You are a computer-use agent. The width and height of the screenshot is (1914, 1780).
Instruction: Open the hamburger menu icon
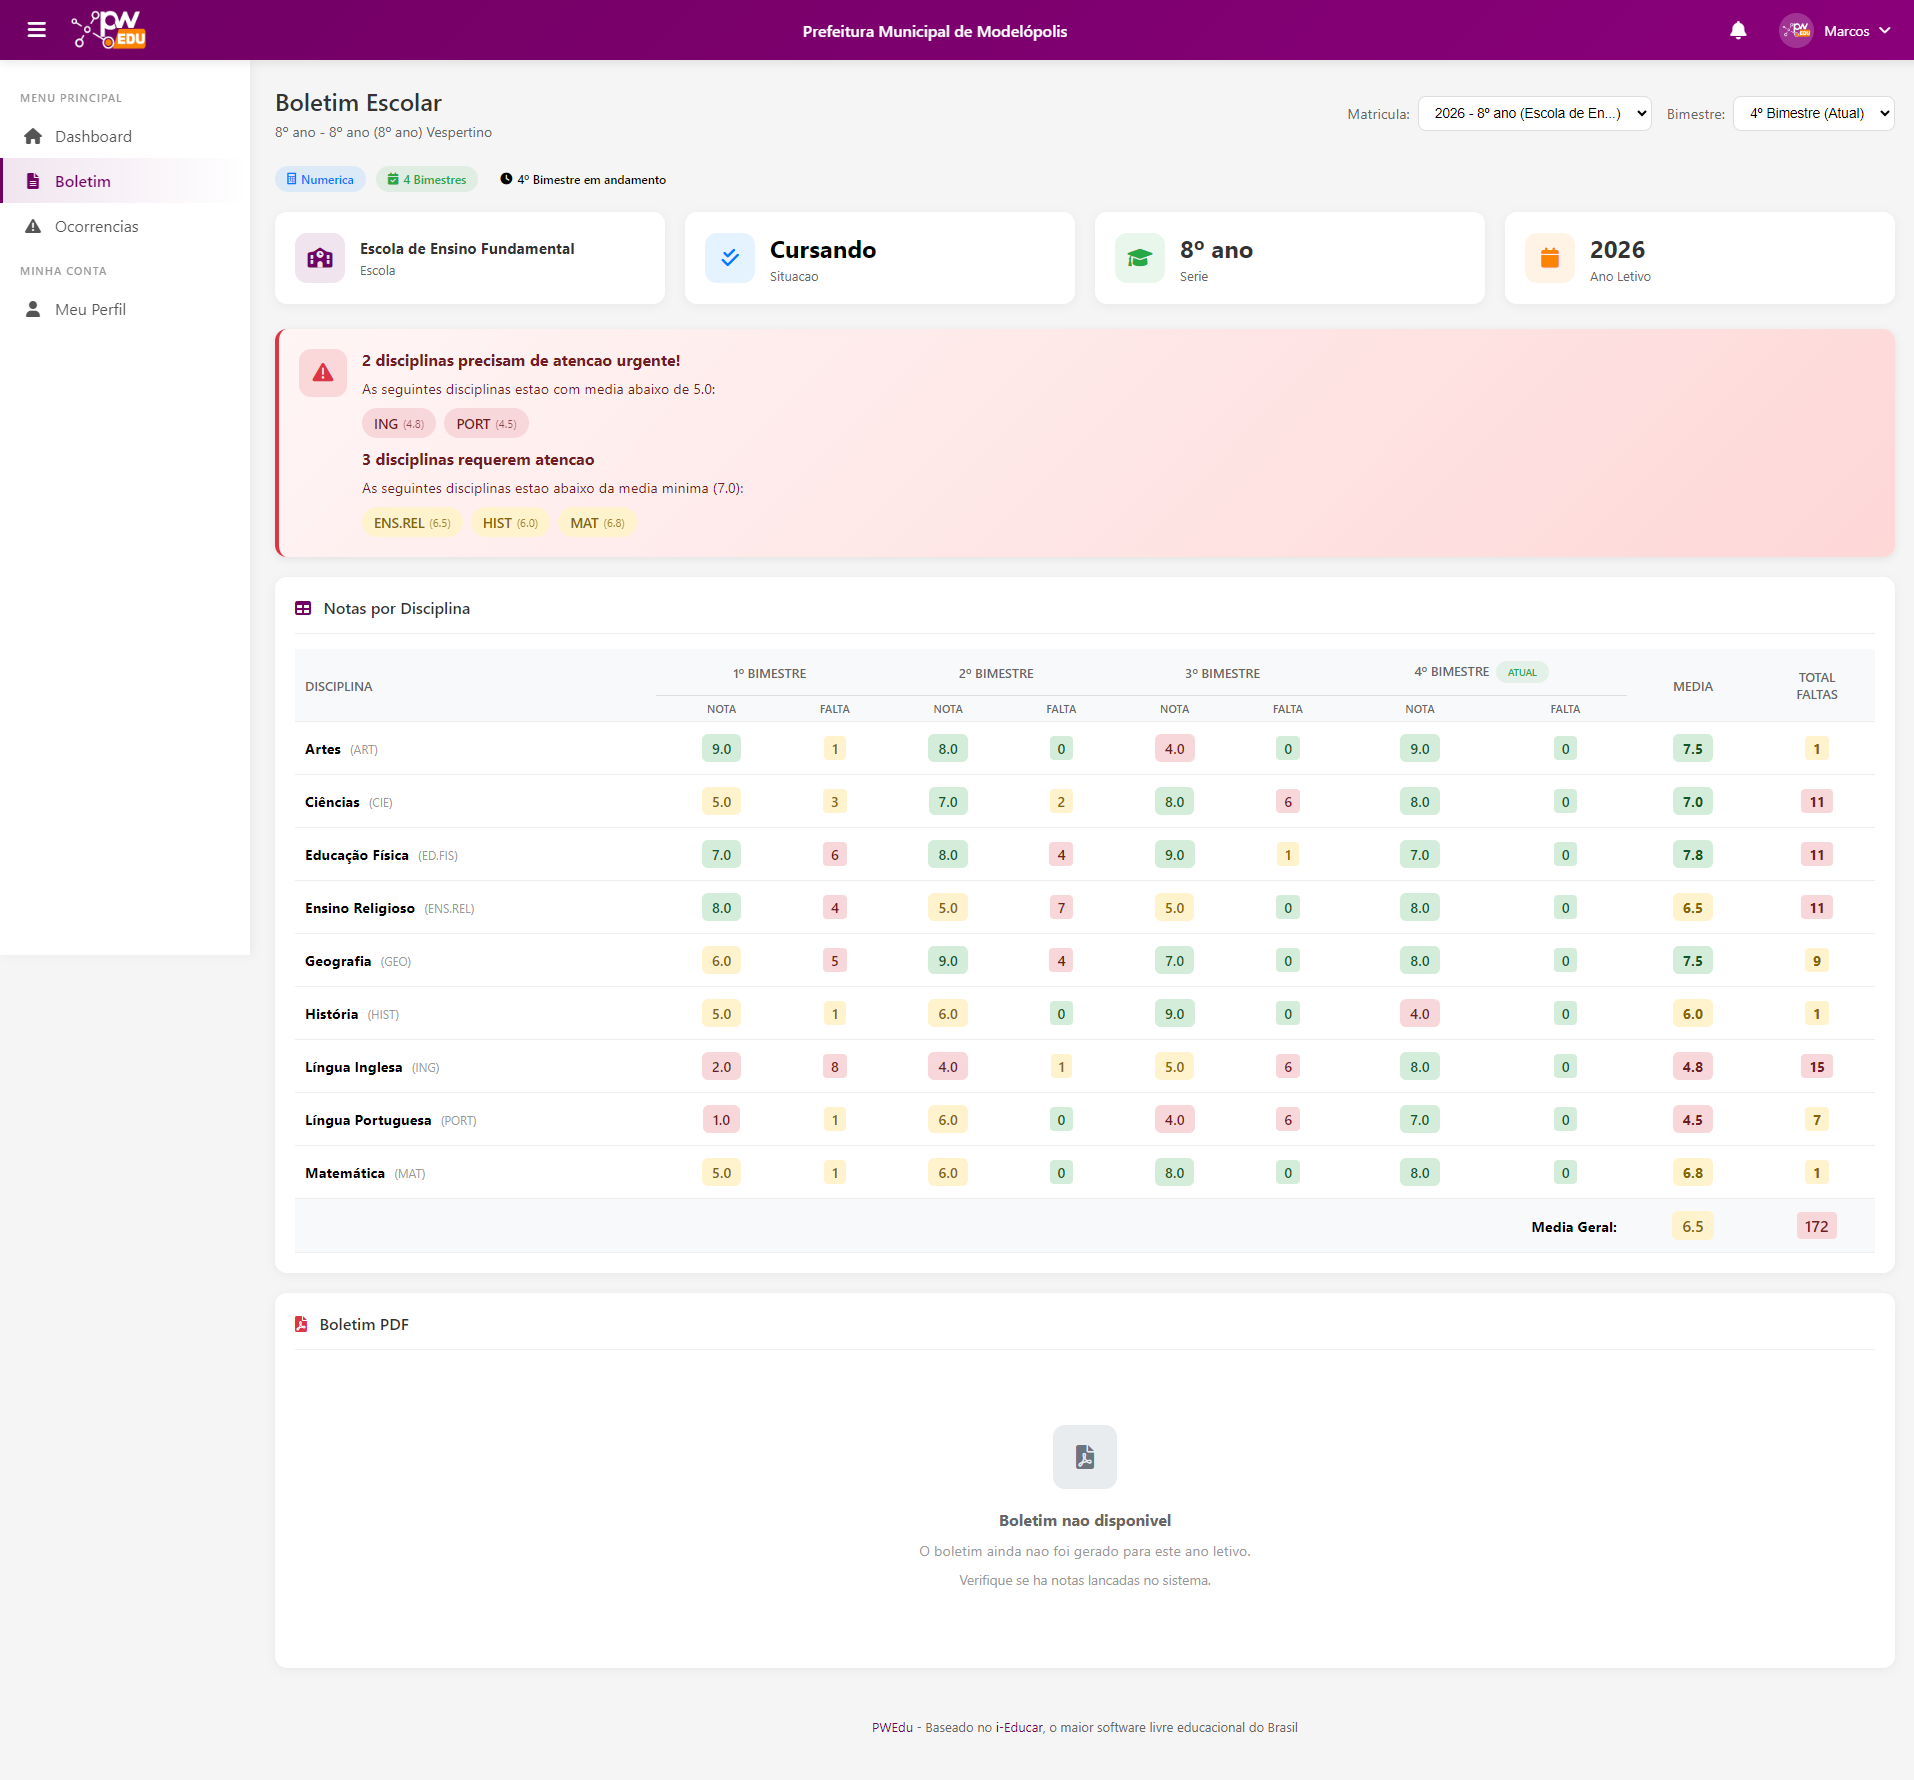click(37, 30)
